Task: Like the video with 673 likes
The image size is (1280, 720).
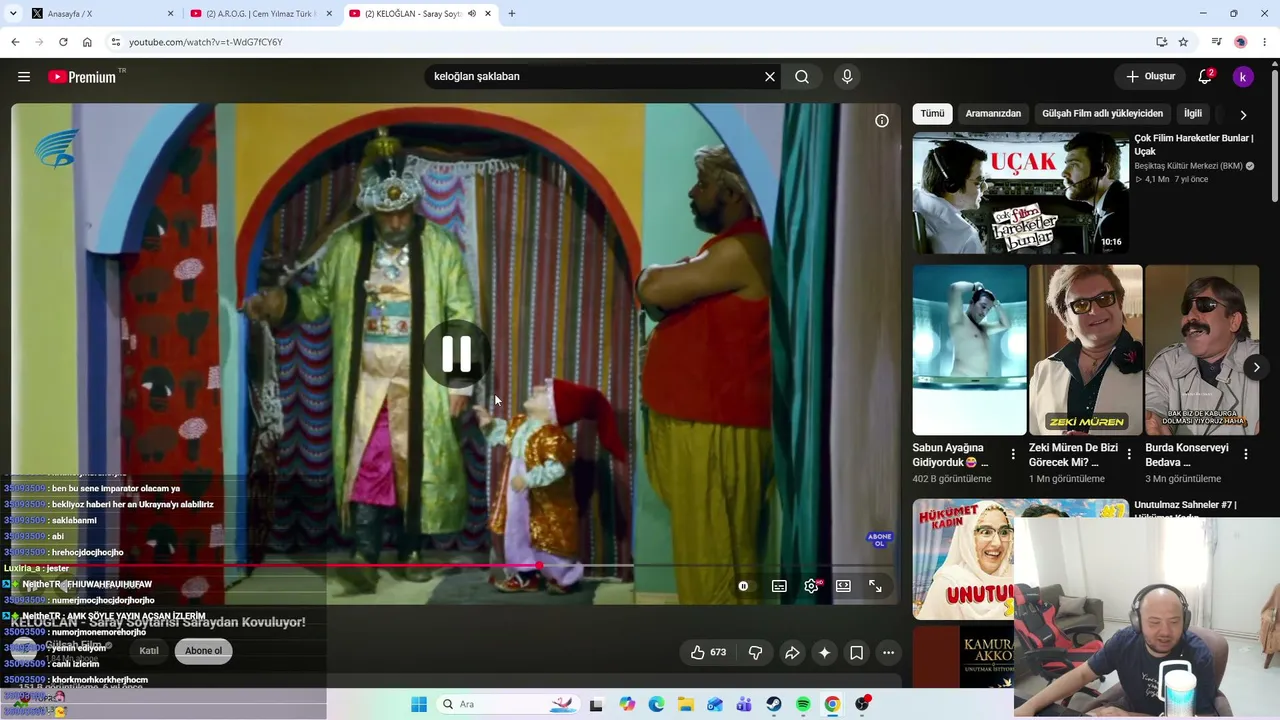Action: pos(708,653)
